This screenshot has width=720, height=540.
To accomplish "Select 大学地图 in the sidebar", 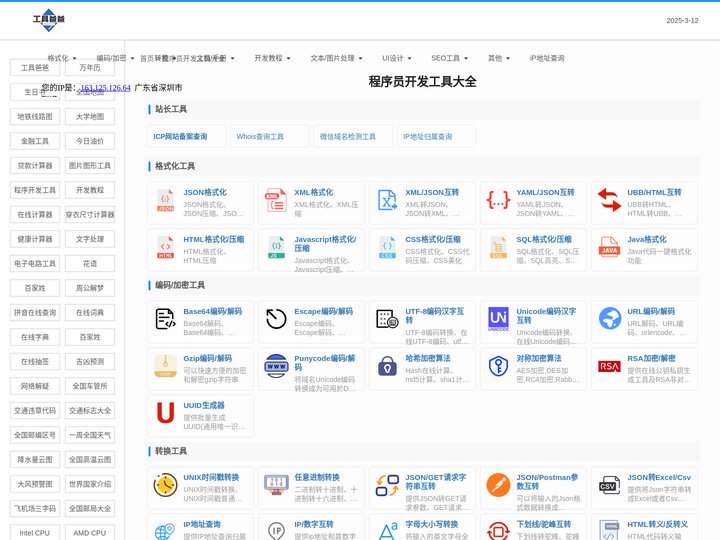I will (x=90, y=117).
